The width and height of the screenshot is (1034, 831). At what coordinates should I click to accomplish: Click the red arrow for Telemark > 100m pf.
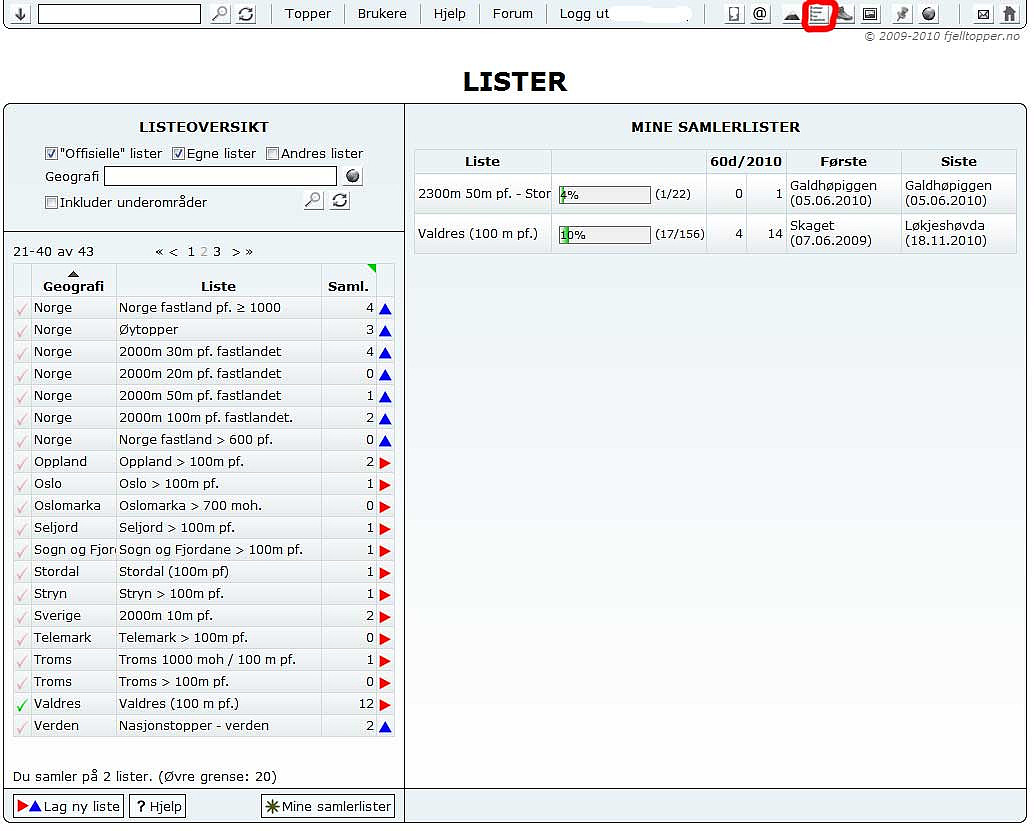386,638
